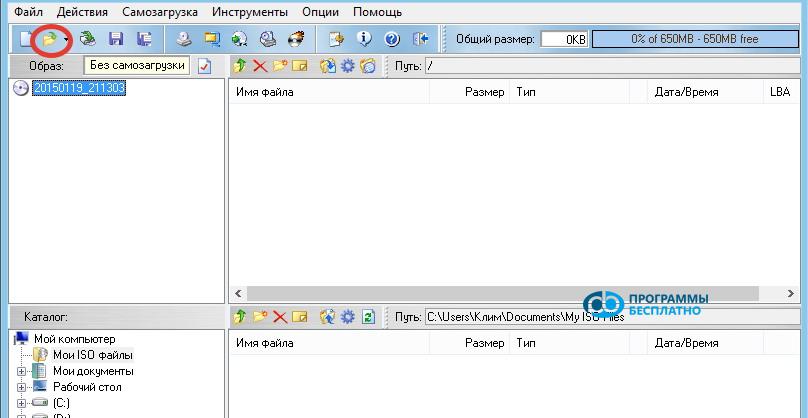This screenshot has height=418, width=808.
Task: Select Мои ISO файлы in catalog tree
Action: (x=93, y=355)
